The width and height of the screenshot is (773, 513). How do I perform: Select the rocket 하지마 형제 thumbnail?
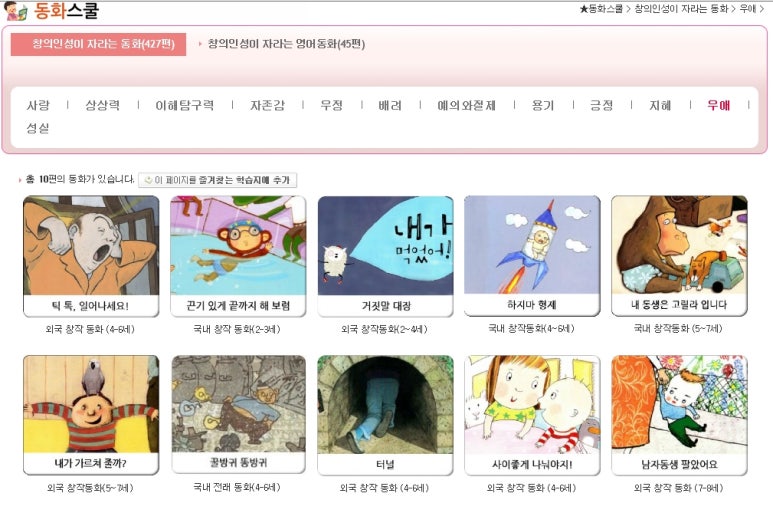tap(532, 245)
